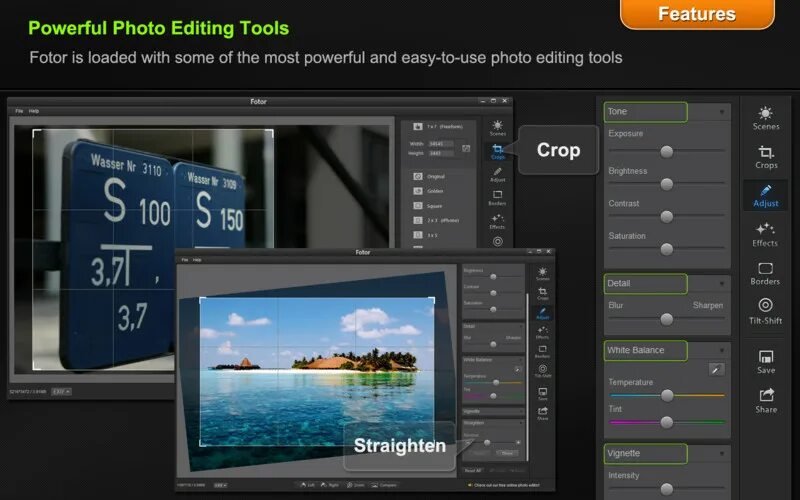
Task: Select Crop tool in the island-photo window
Action: pos(543,293)
